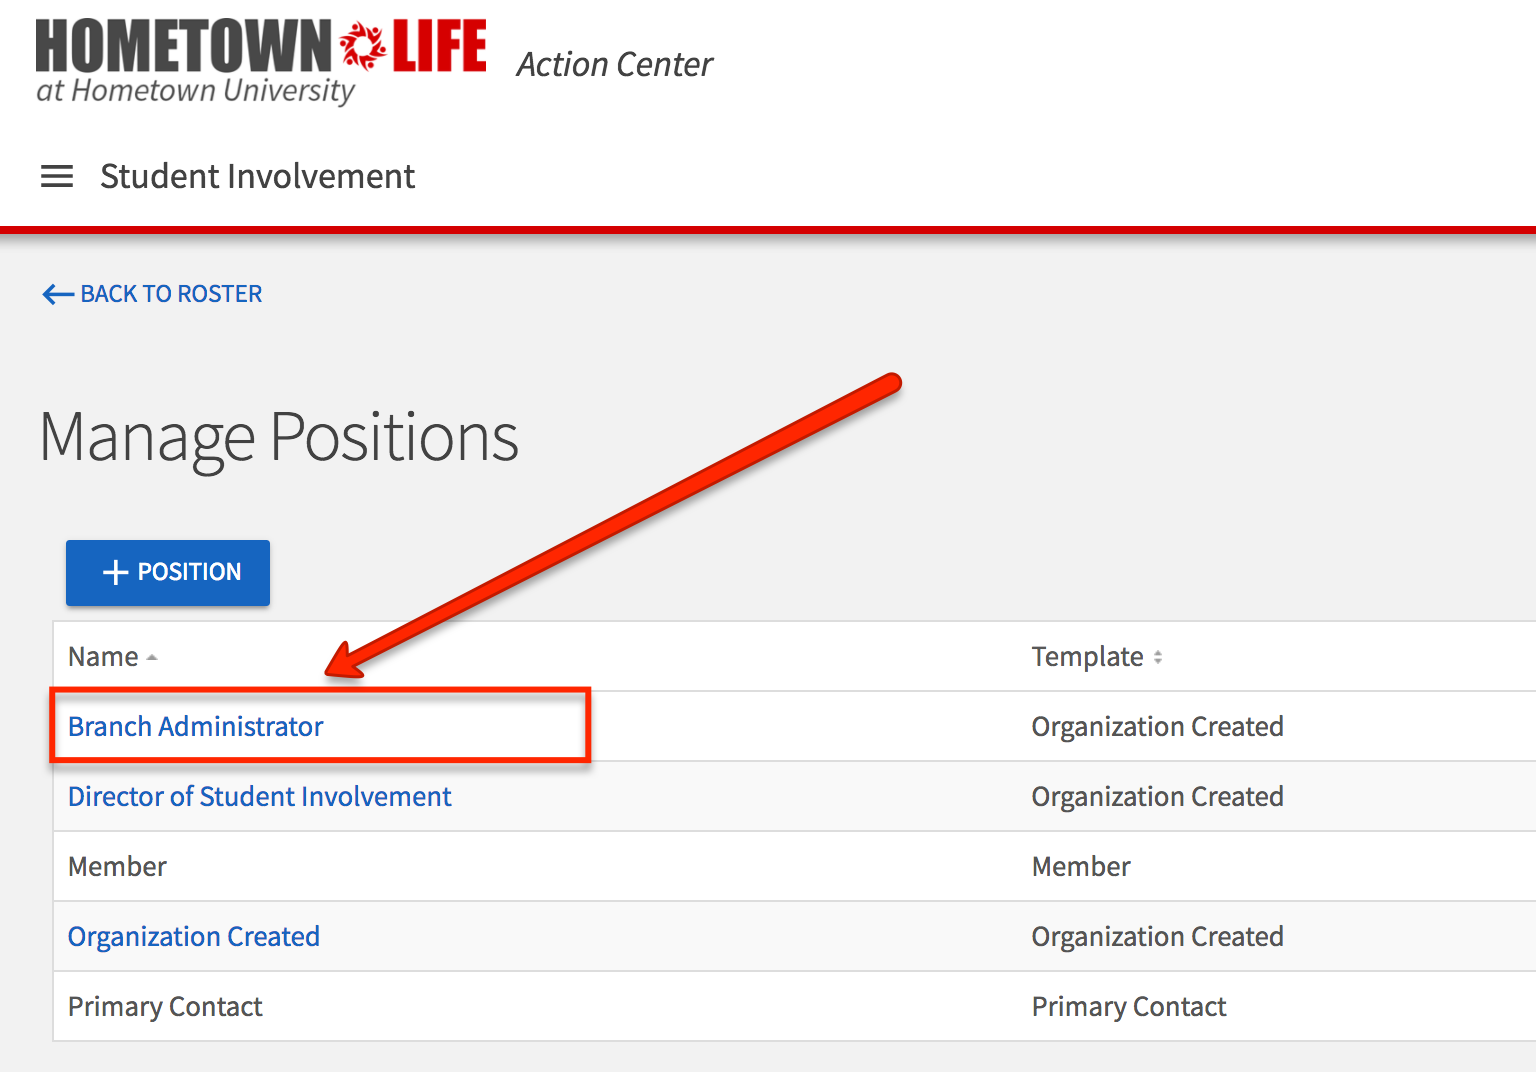Click the Template column header
The height and width of the screenshot is (1072, 1536).
[x=1087, y=657]
